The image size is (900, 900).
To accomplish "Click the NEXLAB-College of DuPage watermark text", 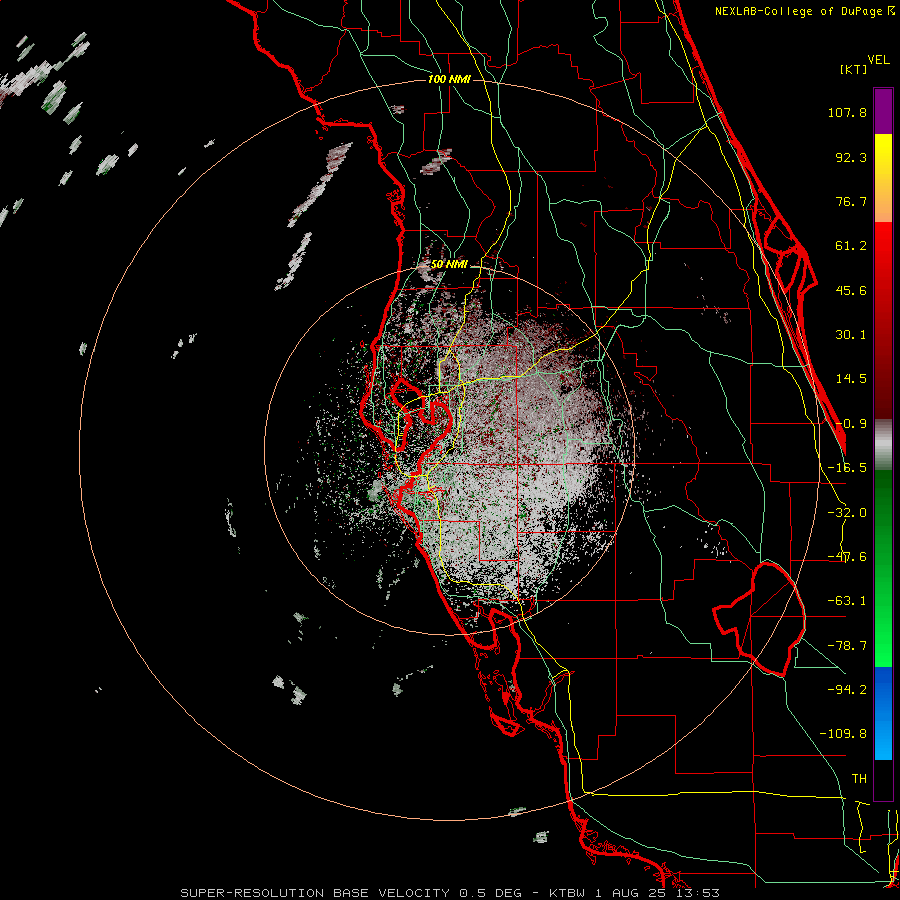I will pyautogui.click(x=804, y=11).
